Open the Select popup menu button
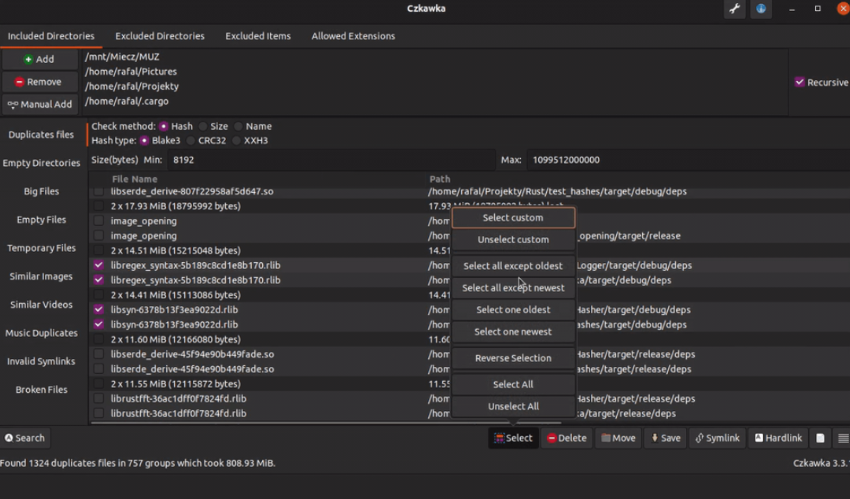This screenshot has width=850, height=499. point(513,438)
